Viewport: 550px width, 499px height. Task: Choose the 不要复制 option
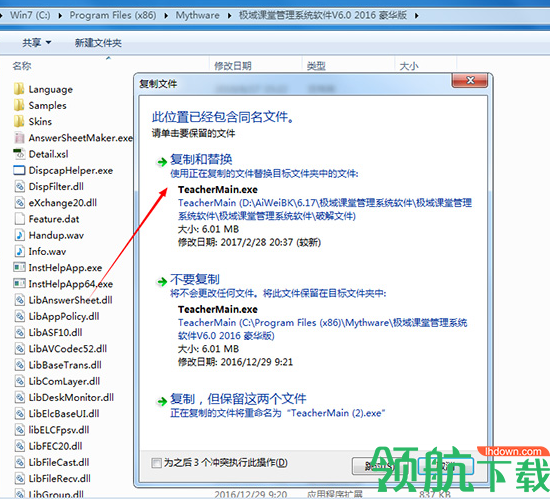pyautogui.click(x=195, y=279)
